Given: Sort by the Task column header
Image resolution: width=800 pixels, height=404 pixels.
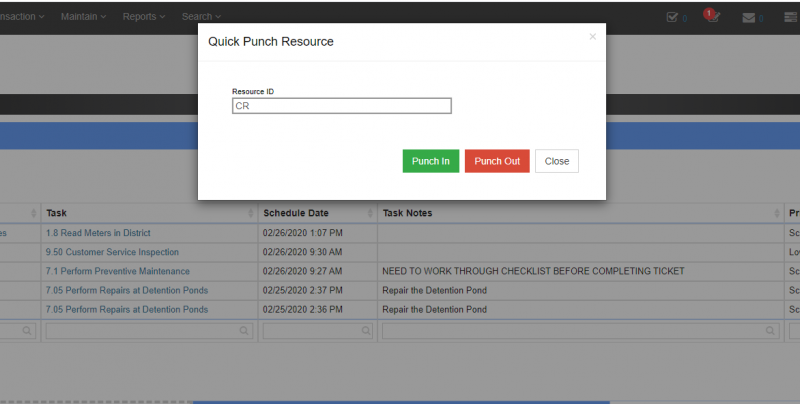Looking at the screenshot, I should tap(148, 213).
